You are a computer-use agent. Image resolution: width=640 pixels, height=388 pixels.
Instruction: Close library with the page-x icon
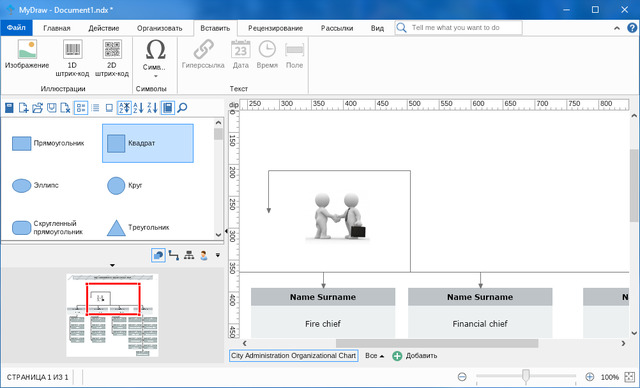(x=65, y=108)
